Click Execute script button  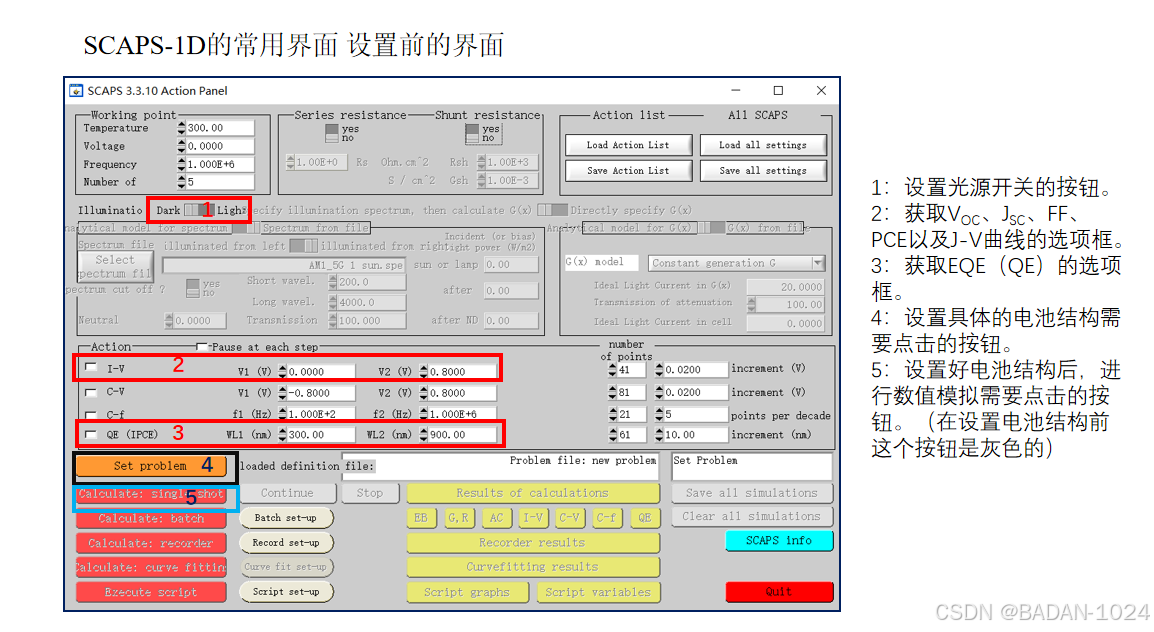(x=151, y=592)
